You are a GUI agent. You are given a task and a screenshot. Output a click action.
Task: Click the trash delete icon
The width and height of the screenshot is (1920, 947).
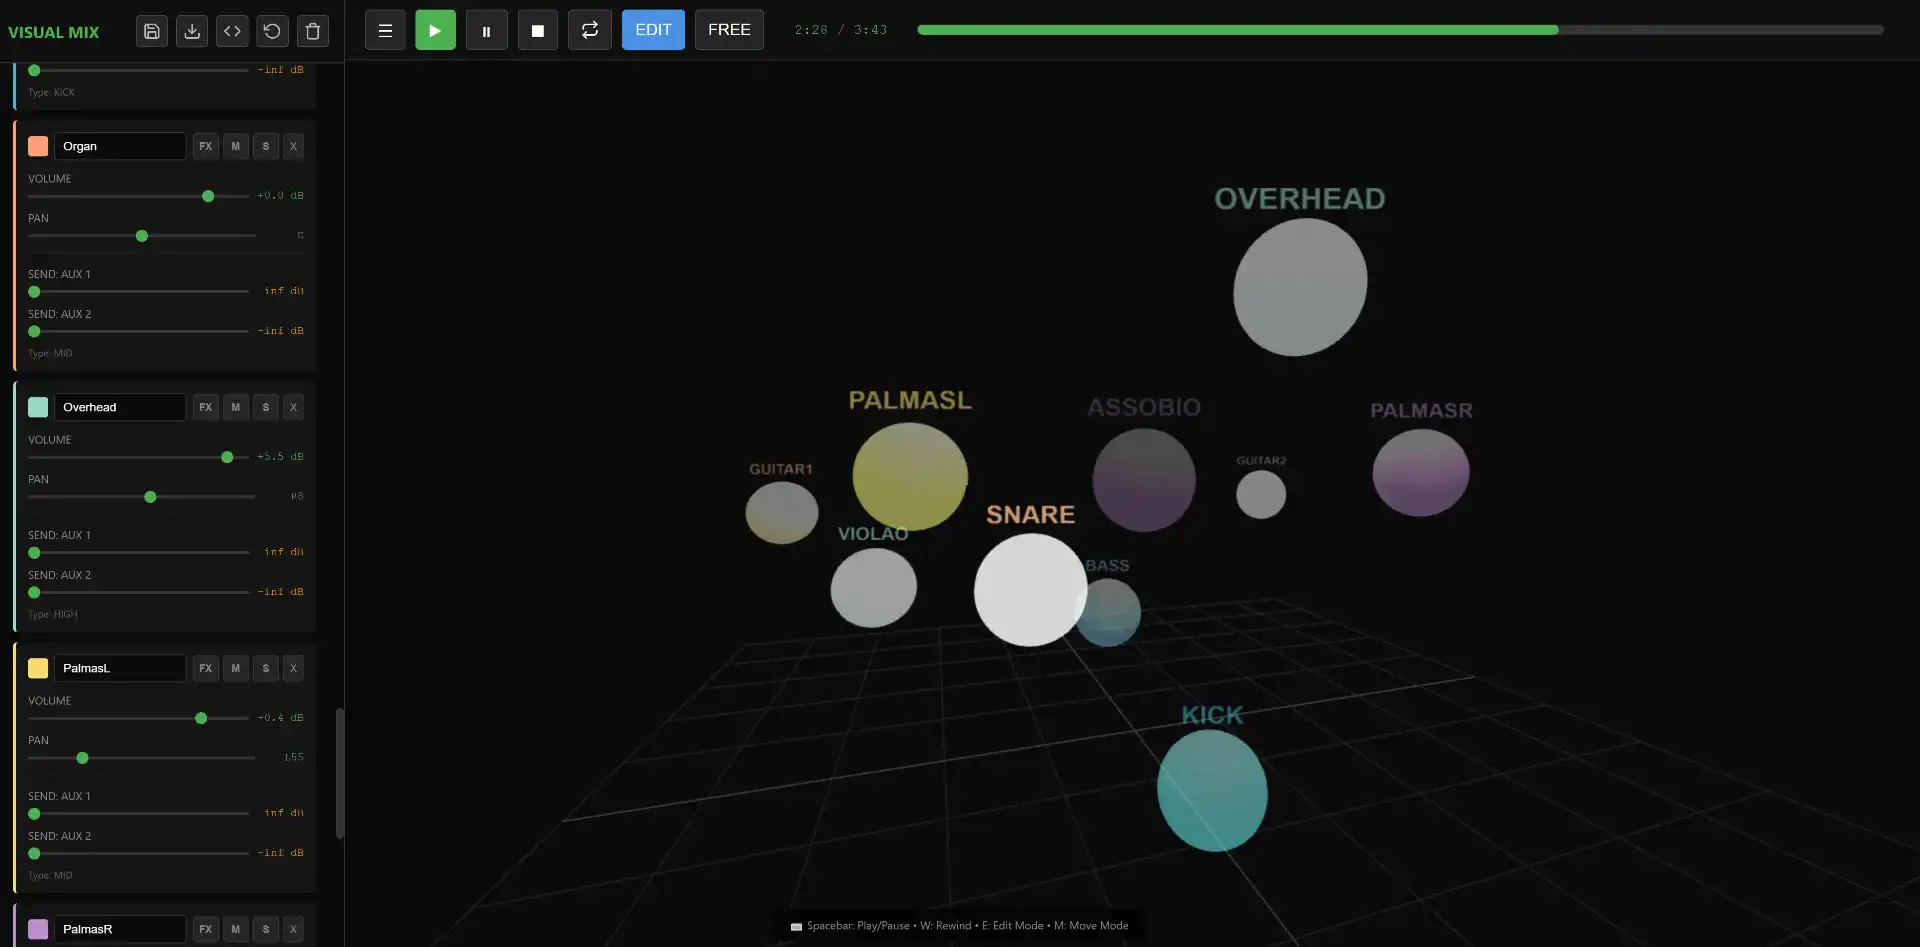312,30
